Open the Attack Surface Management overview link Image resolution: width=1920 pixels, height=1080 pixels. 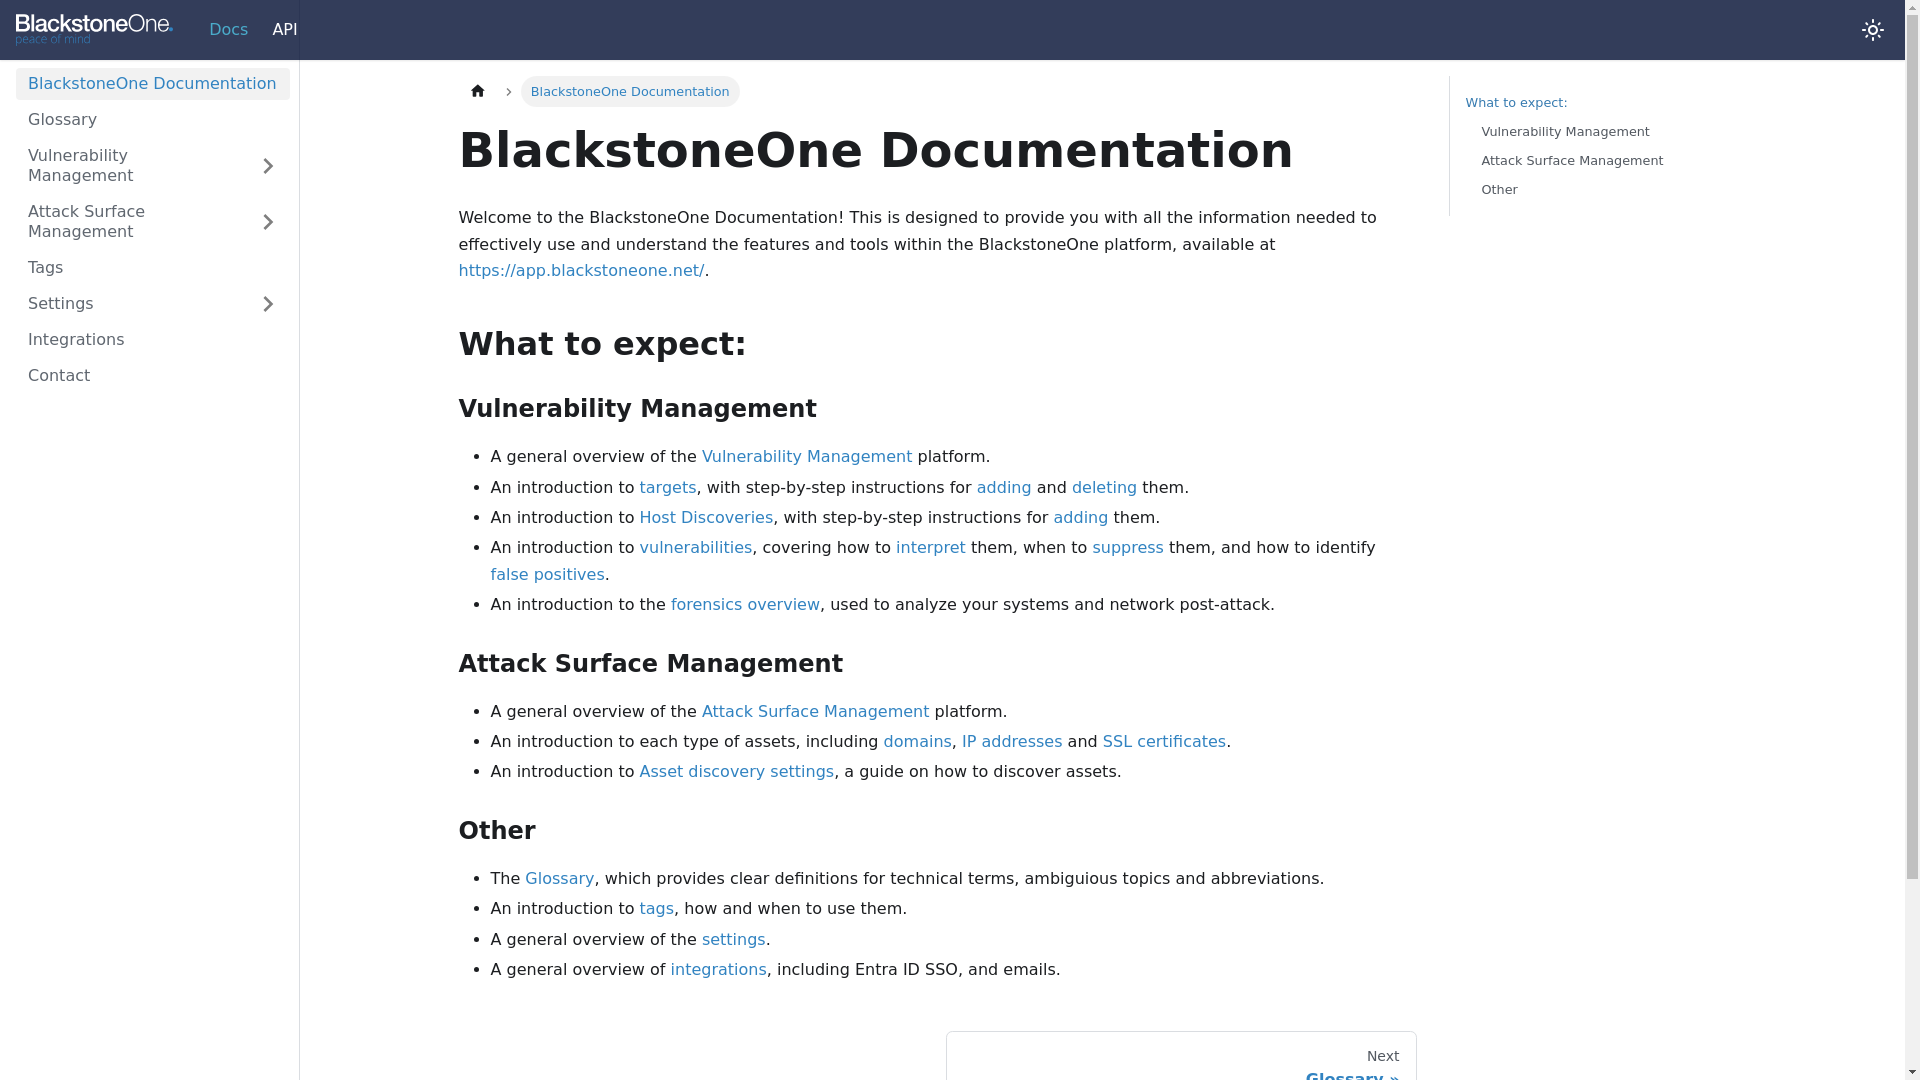[x=815, y=712]
